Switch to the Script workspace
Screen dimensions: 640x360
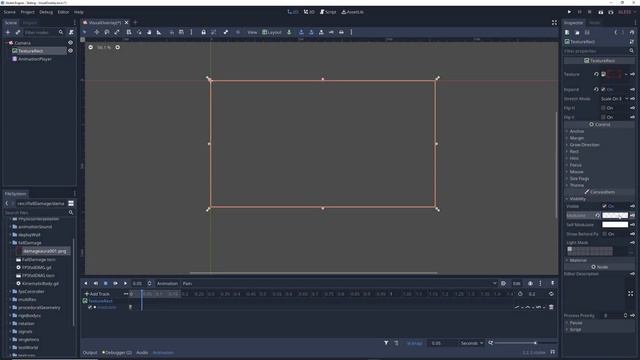point(328,12)
